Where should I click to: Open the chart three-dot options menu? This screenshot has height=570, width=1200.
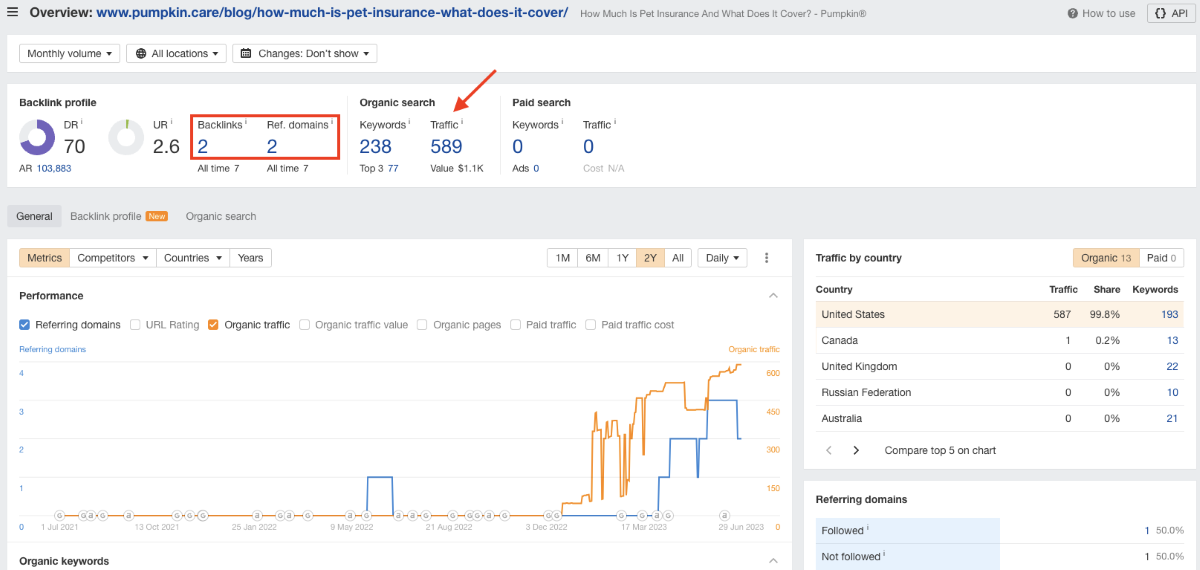tap(767, 258)
